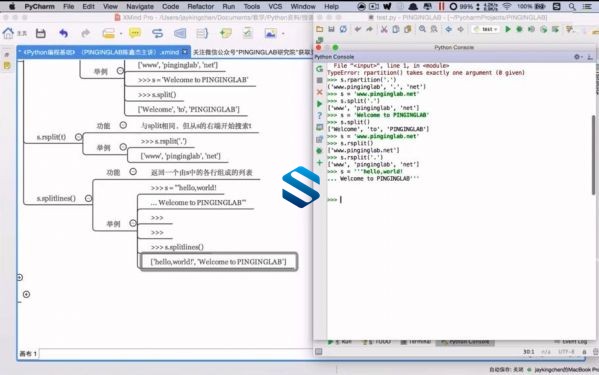The height and width of the screenshot is (375, 599).
Task: Rerun the Python console with green icon
Action: [x=319, y=69]
